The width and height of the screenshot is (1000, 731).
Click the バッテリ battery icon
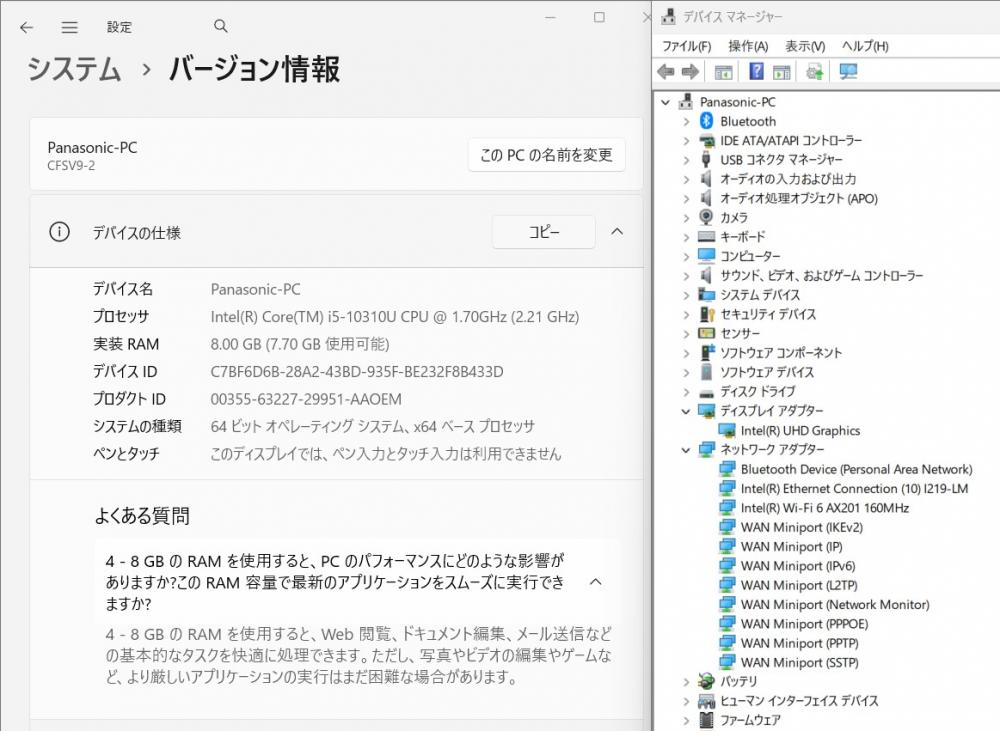706,681
